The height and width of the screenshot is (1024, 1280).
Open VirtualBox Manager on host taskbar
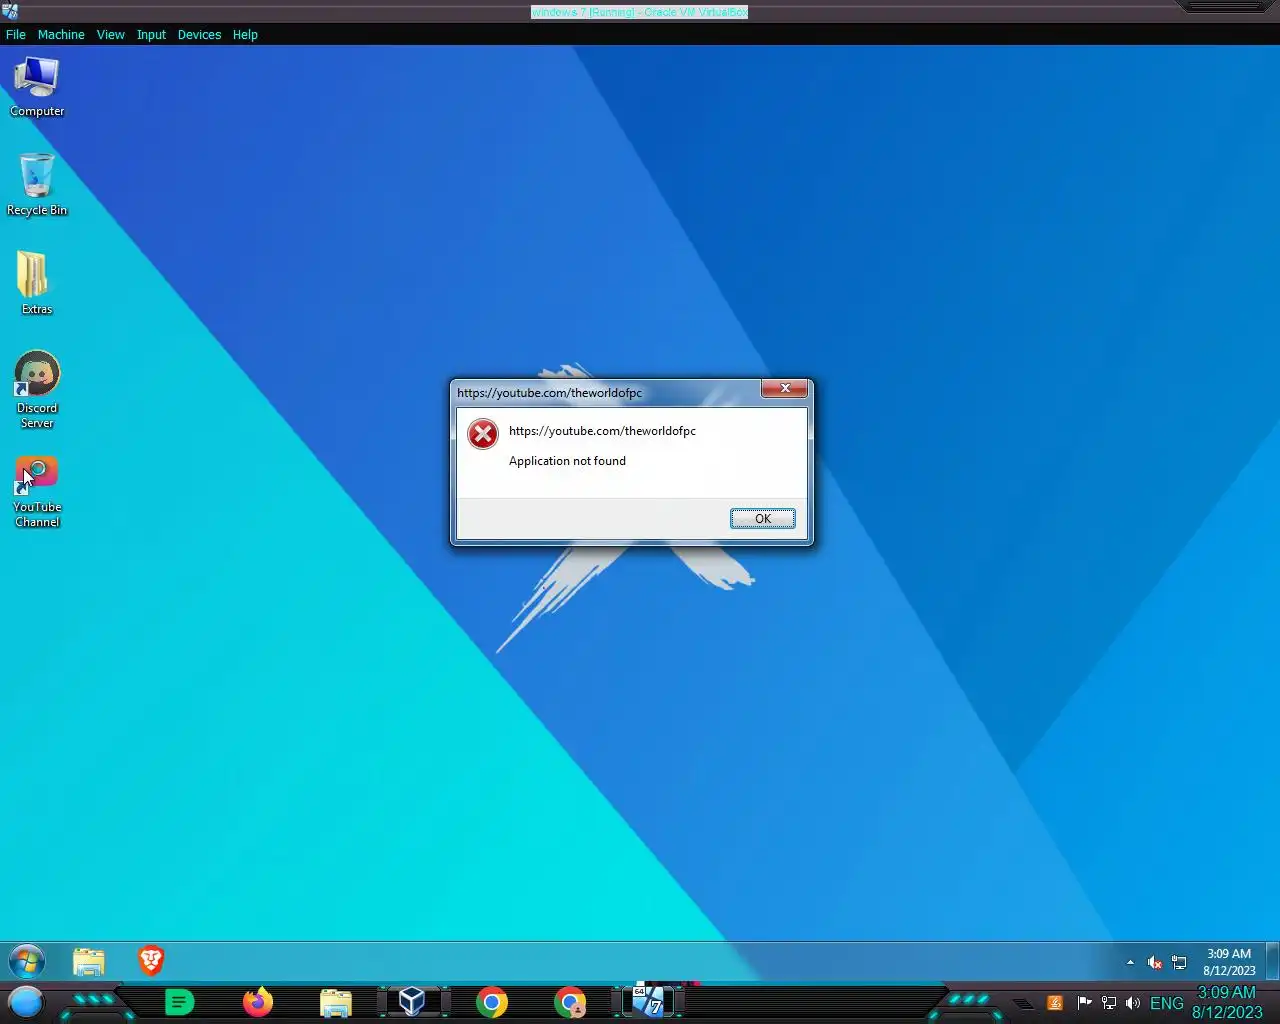pos(412,1001)
